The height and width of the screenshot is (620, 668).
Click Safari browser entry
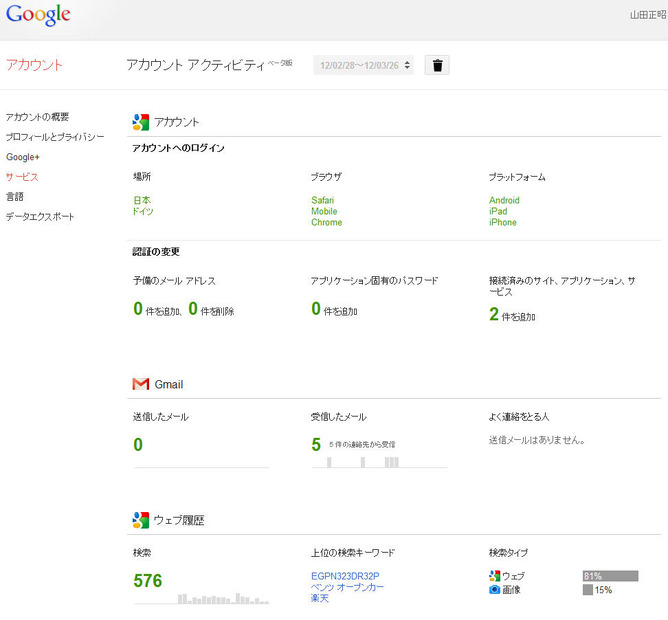click(322, 200)
